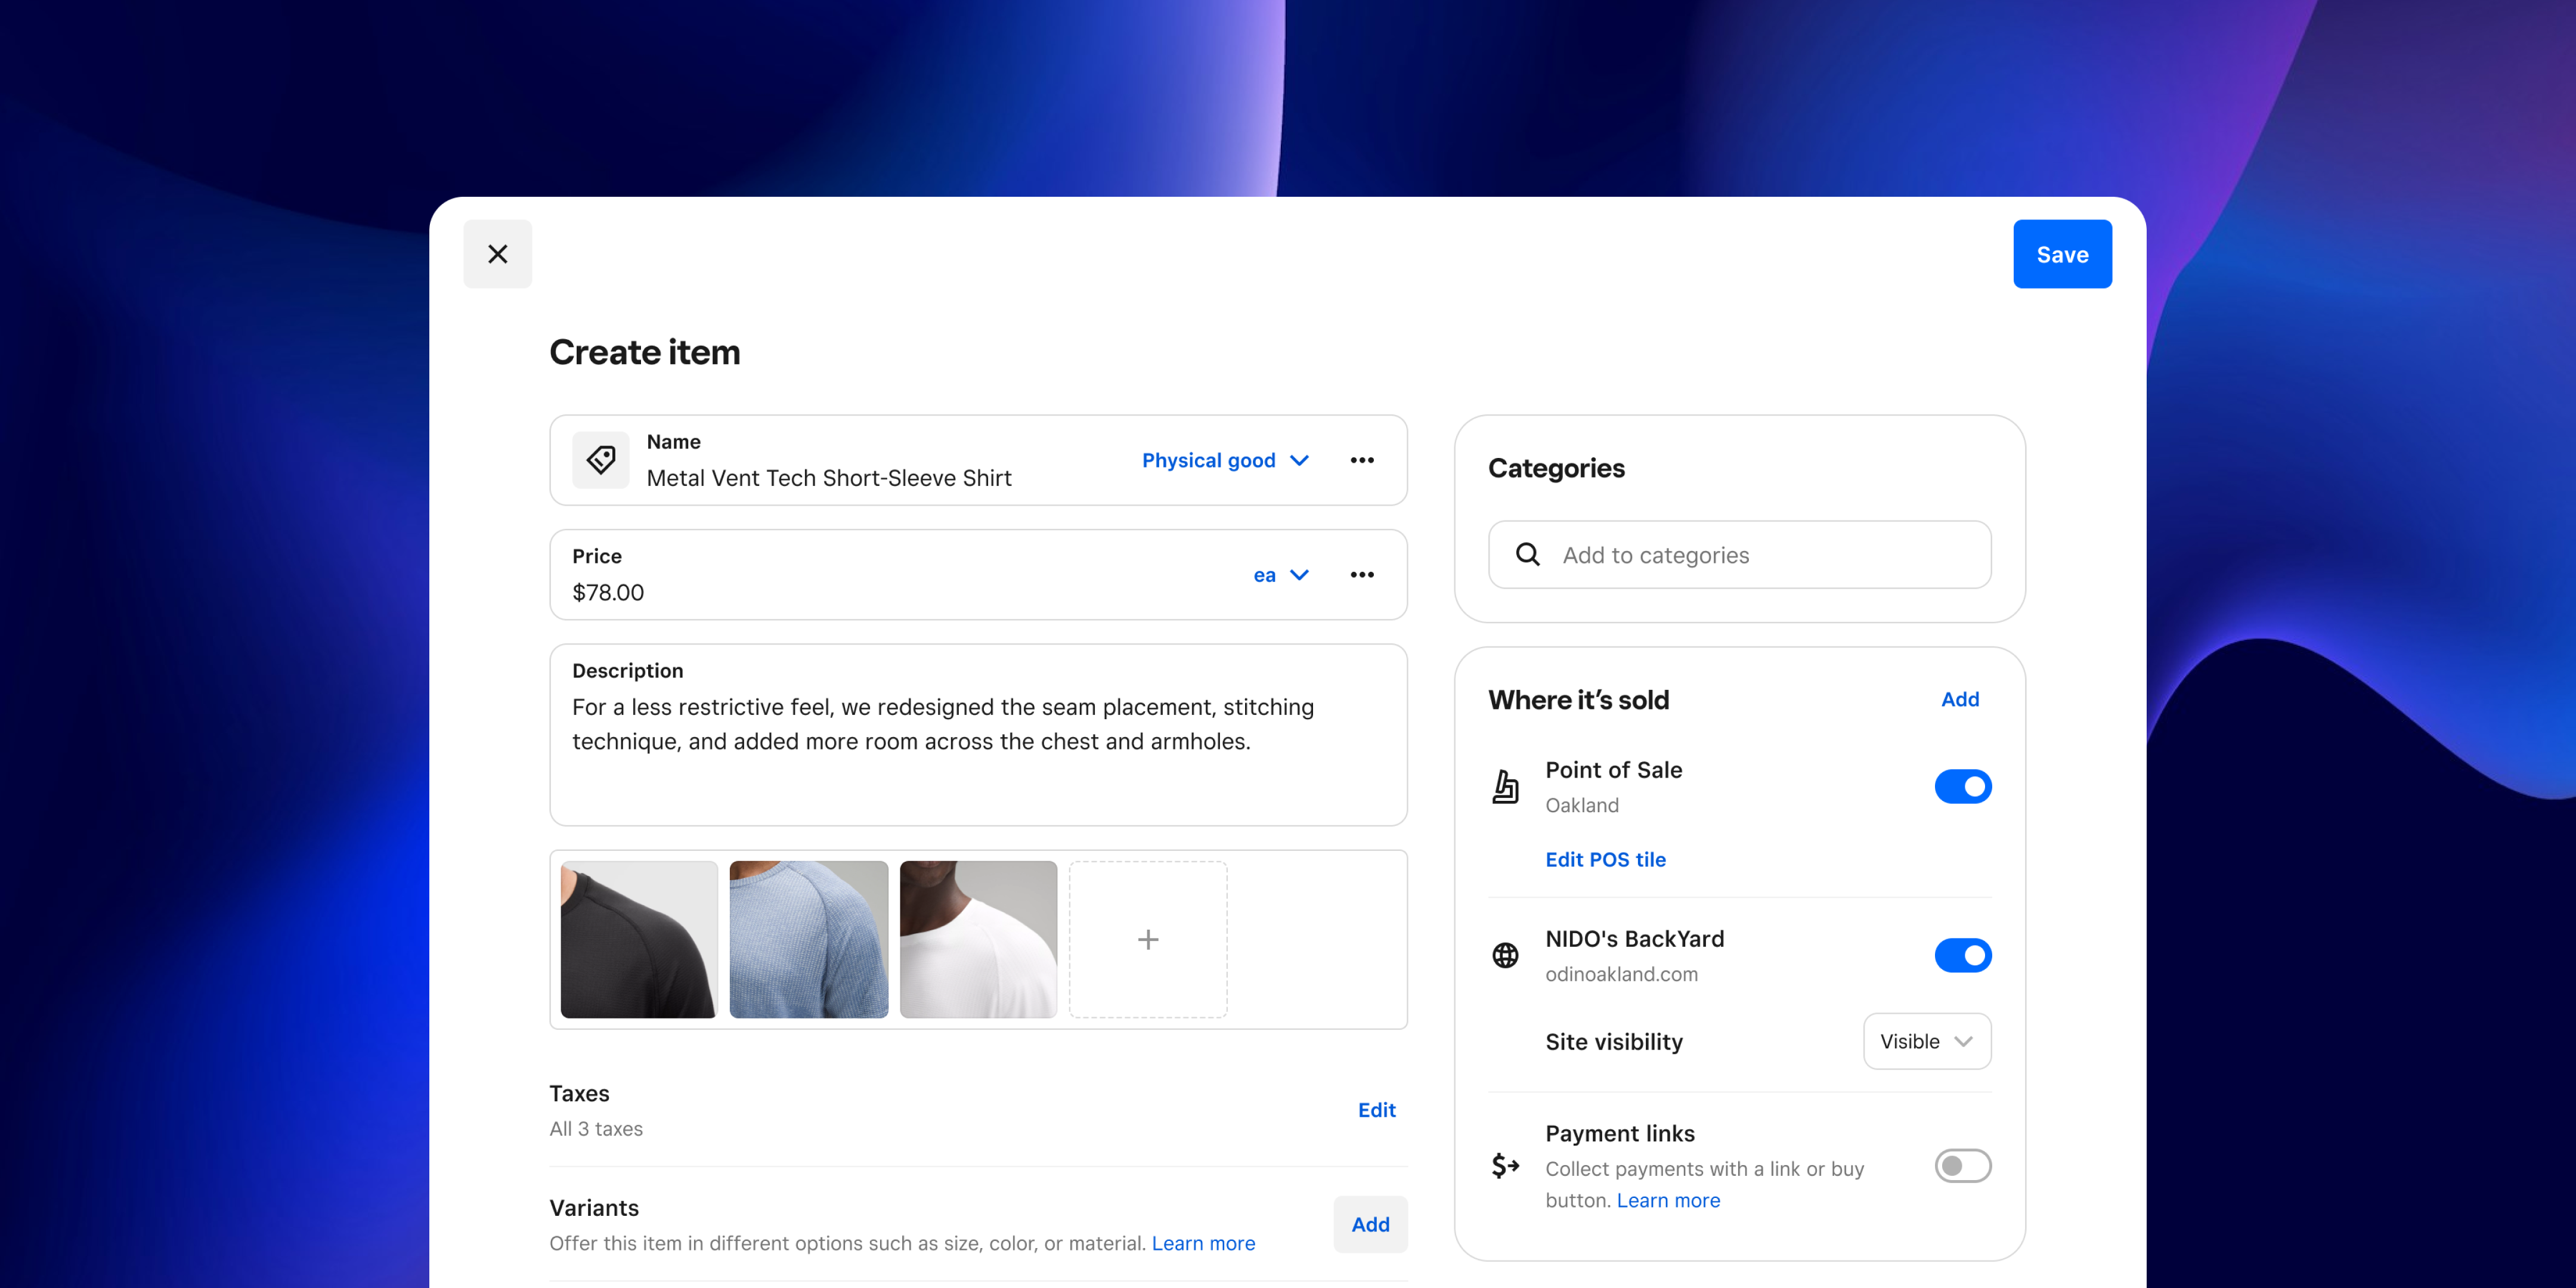Edit the Taxes setting
2576x1288 pixels.
pyautogui.click(x=1377, y=1110)
